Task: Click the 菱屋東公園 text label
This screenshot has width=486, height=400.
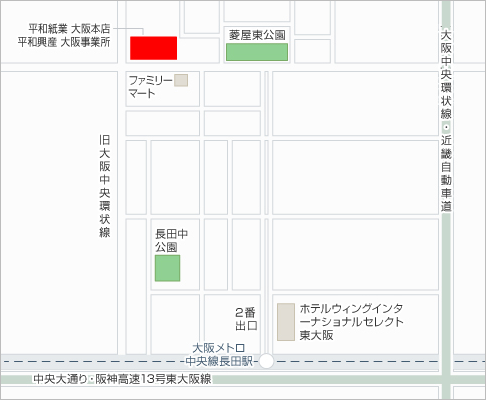Action: 257,35
